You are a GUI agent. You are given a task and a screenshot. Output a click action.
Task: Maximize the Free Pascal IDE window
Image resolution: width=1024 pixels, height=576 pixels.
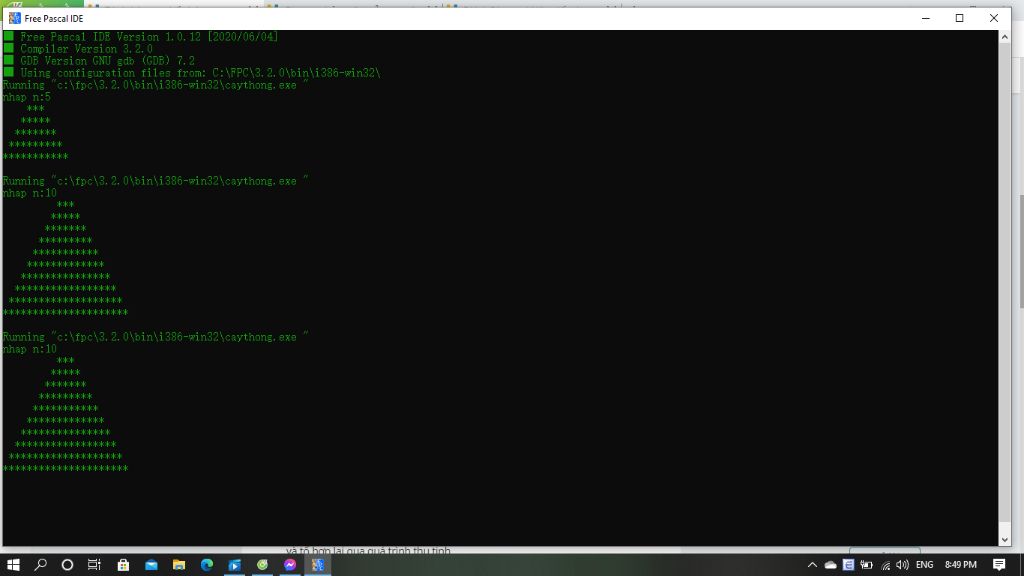959,18
